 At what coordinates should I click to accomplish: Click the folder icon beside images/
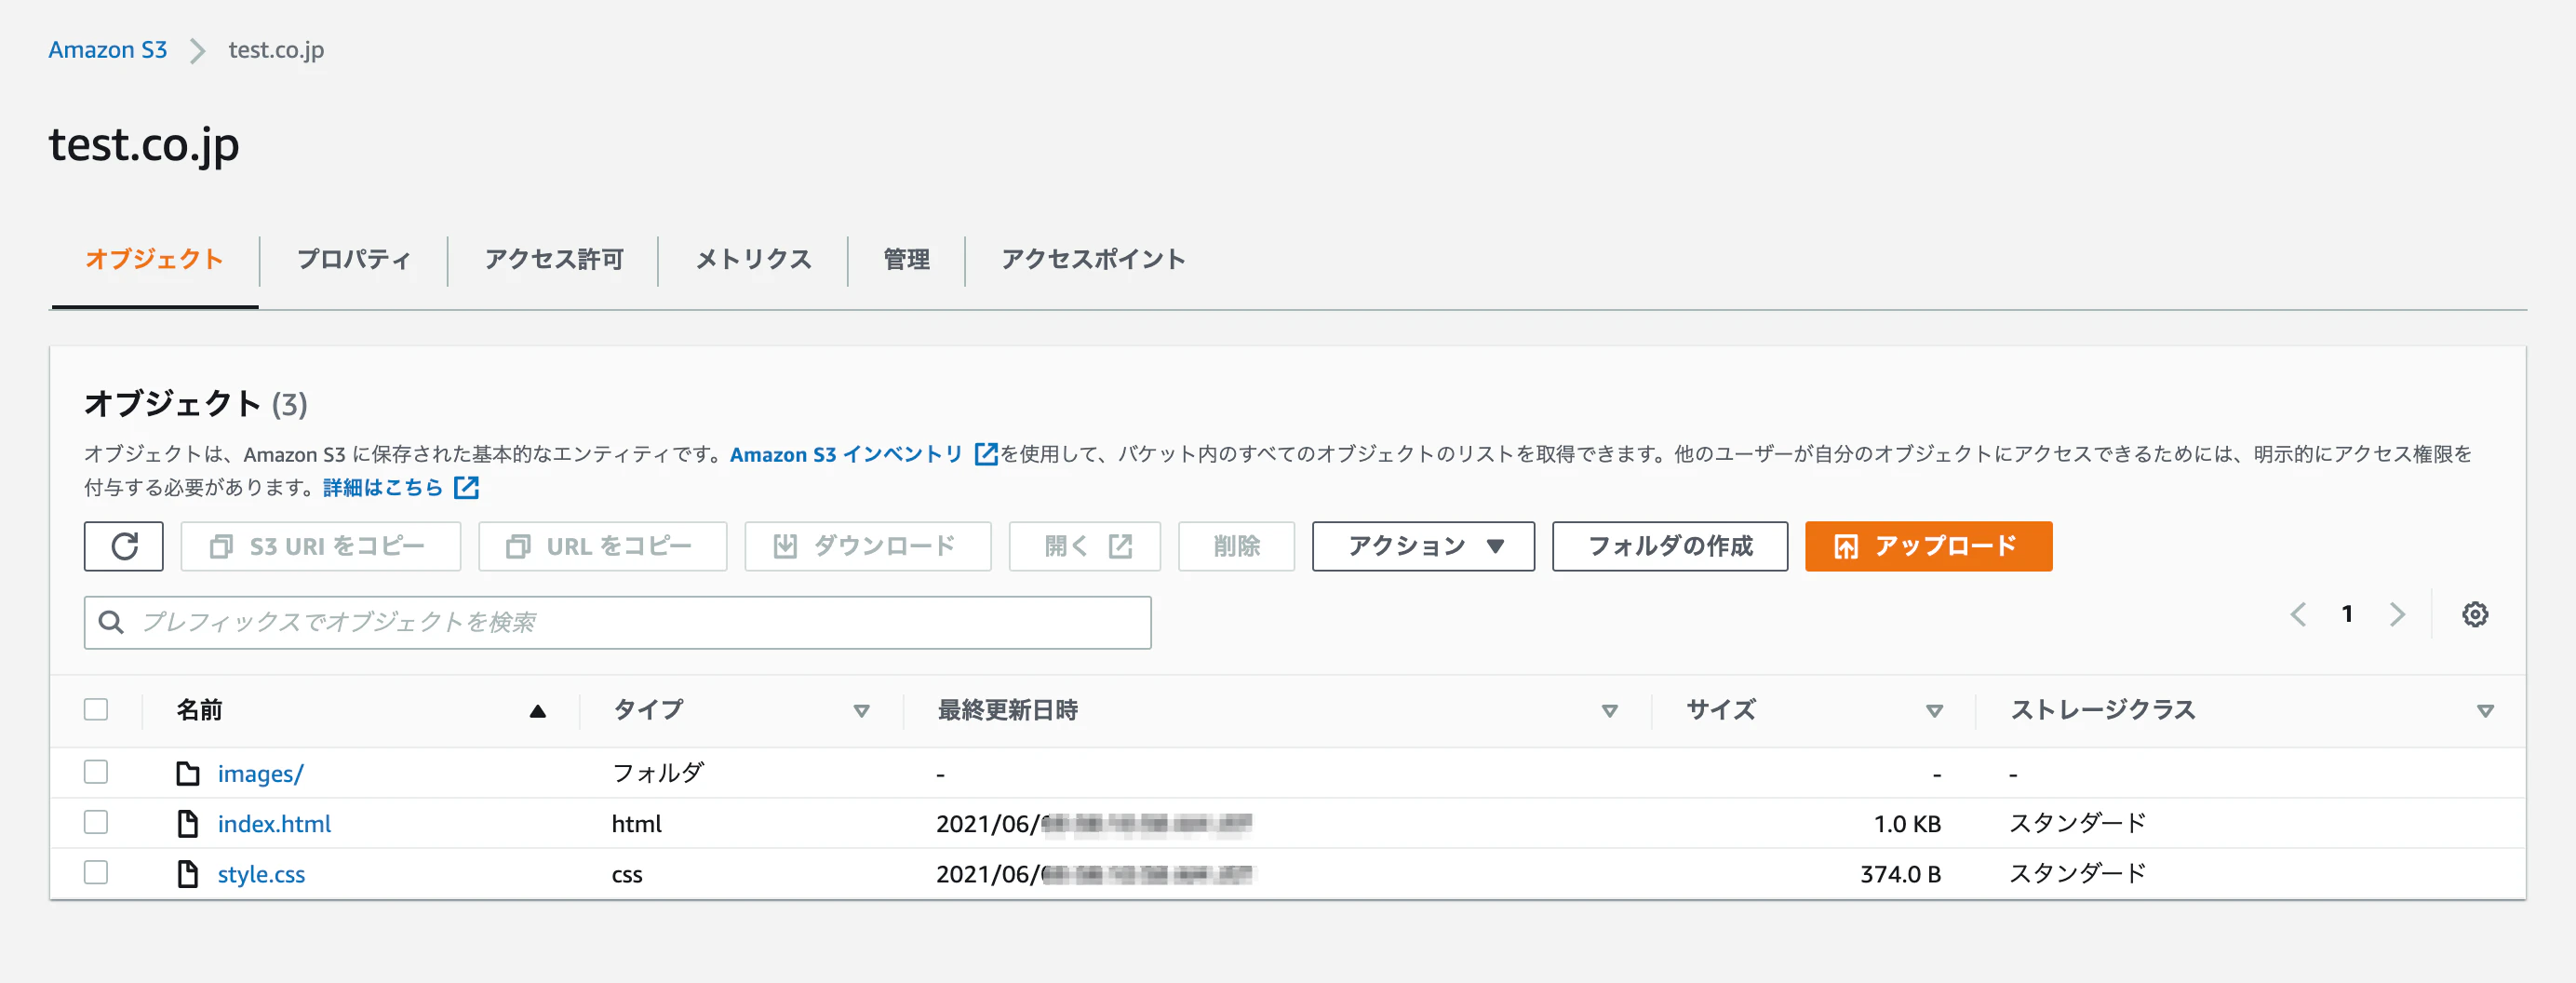coord(188,773)
